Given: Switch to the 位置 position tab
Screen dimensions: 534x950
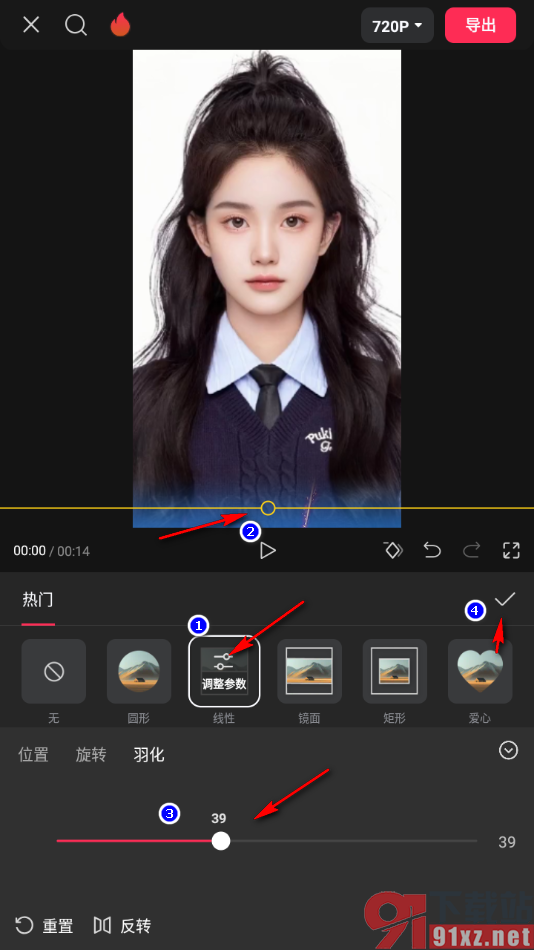Looking at the screenshot, I should tap(33, 755).
